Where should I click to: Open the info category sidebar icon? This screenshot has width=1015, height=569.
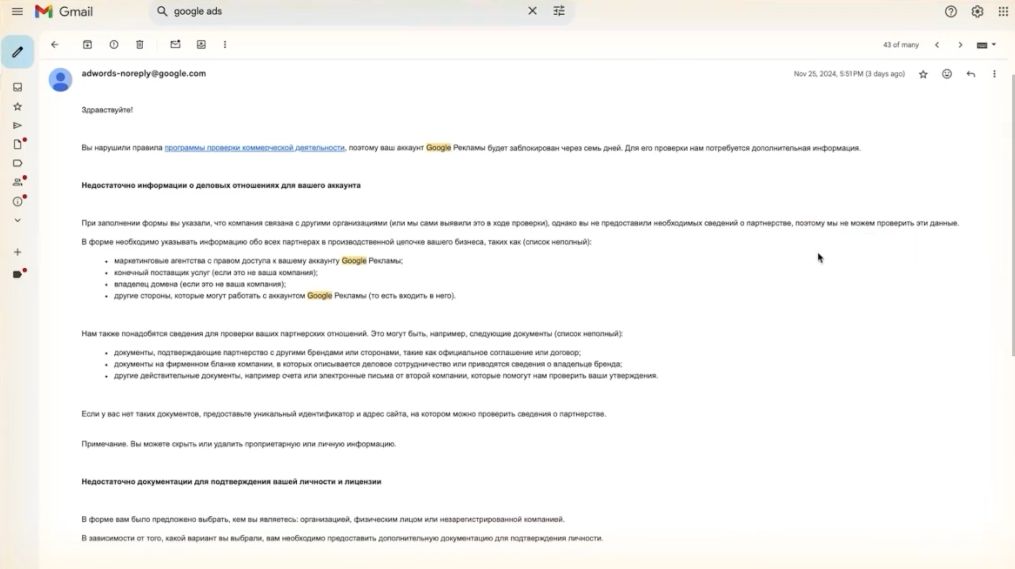coord(18,201)
